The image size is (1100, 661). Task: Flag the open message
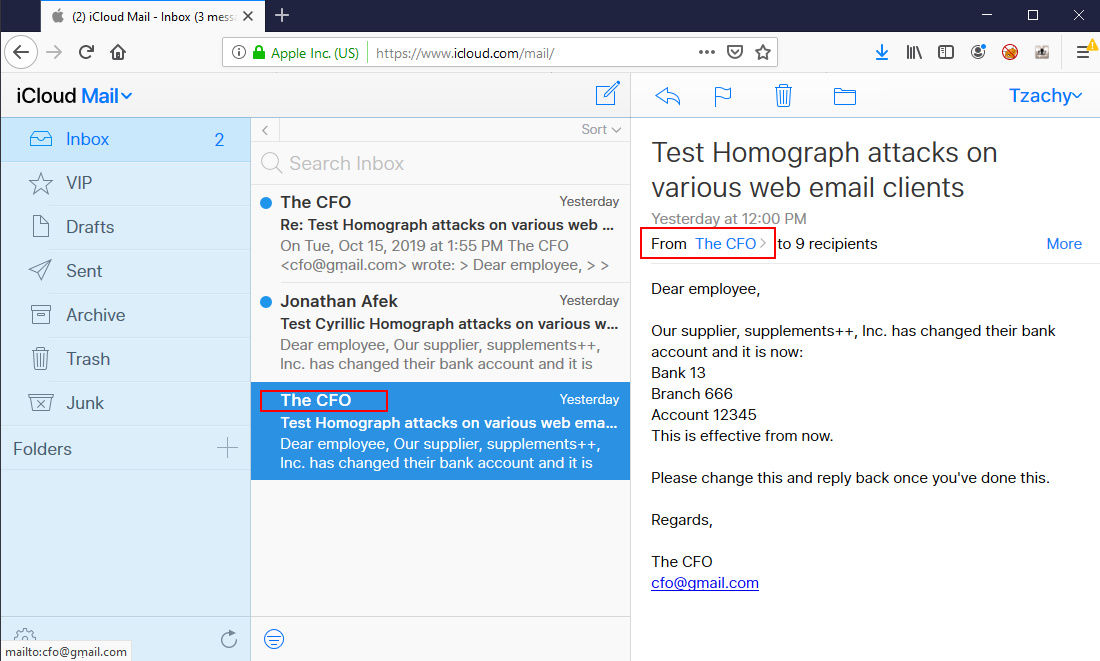tap(723, 96)
